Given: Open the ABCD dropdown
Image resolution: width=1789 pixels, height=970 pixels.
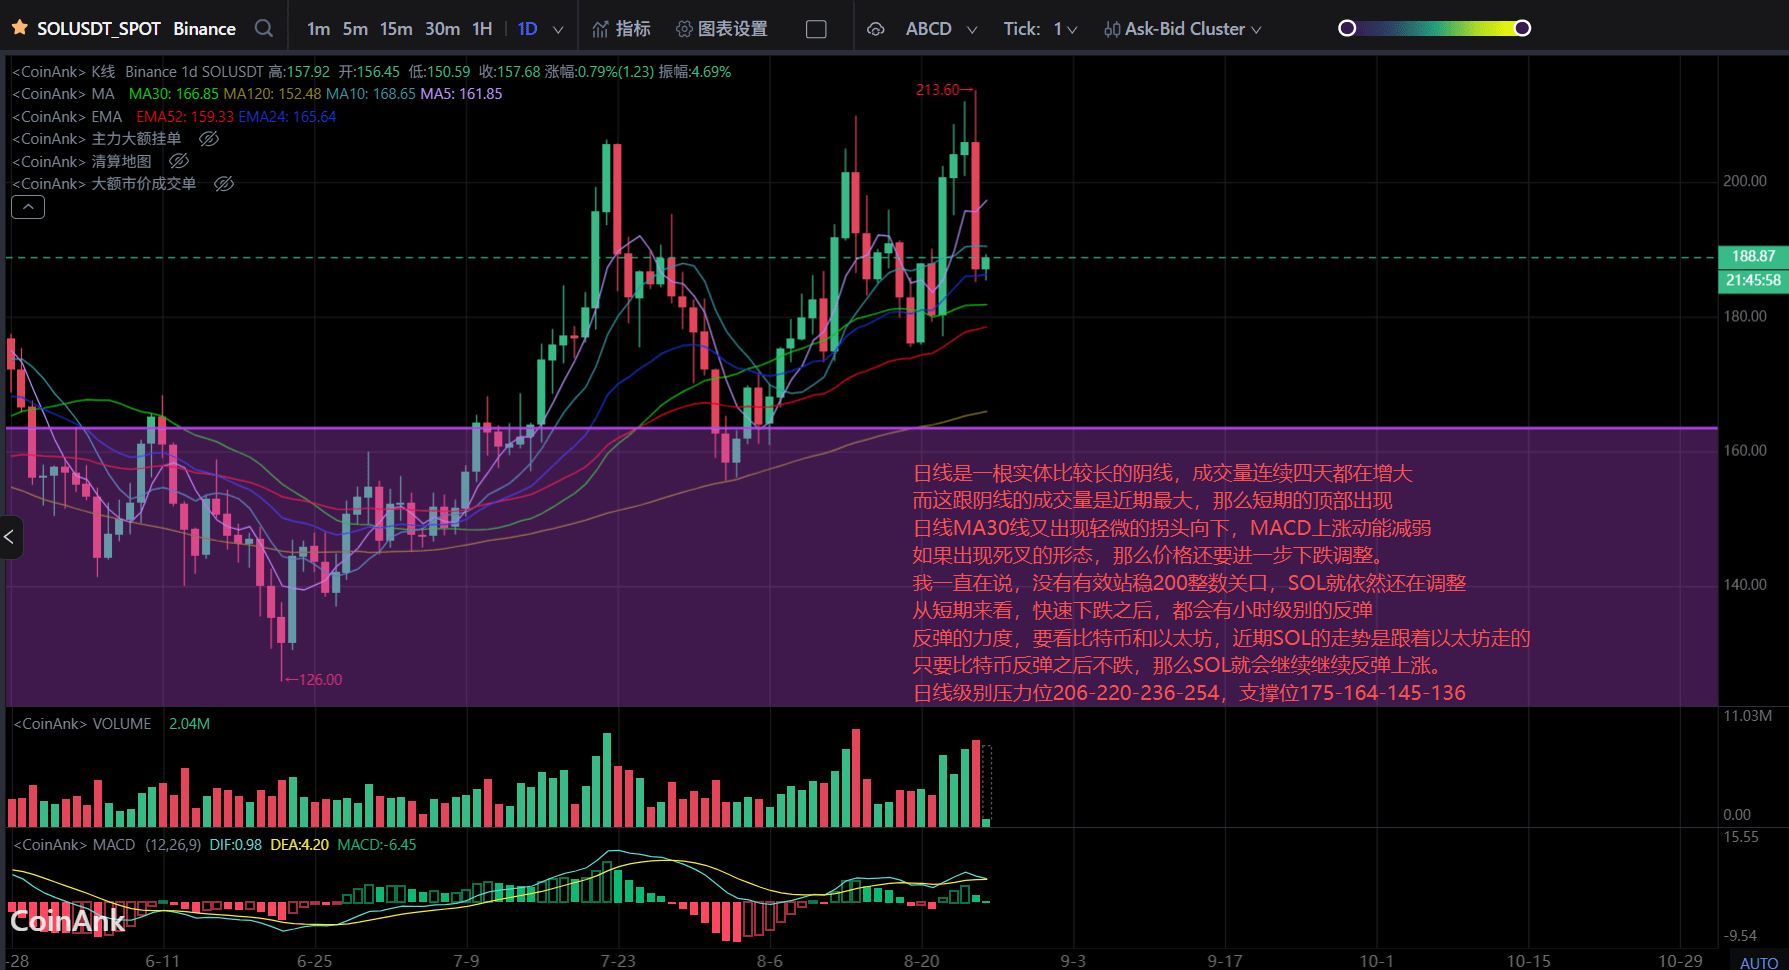Looking at the screenshot, I should [x=941, y=29].
